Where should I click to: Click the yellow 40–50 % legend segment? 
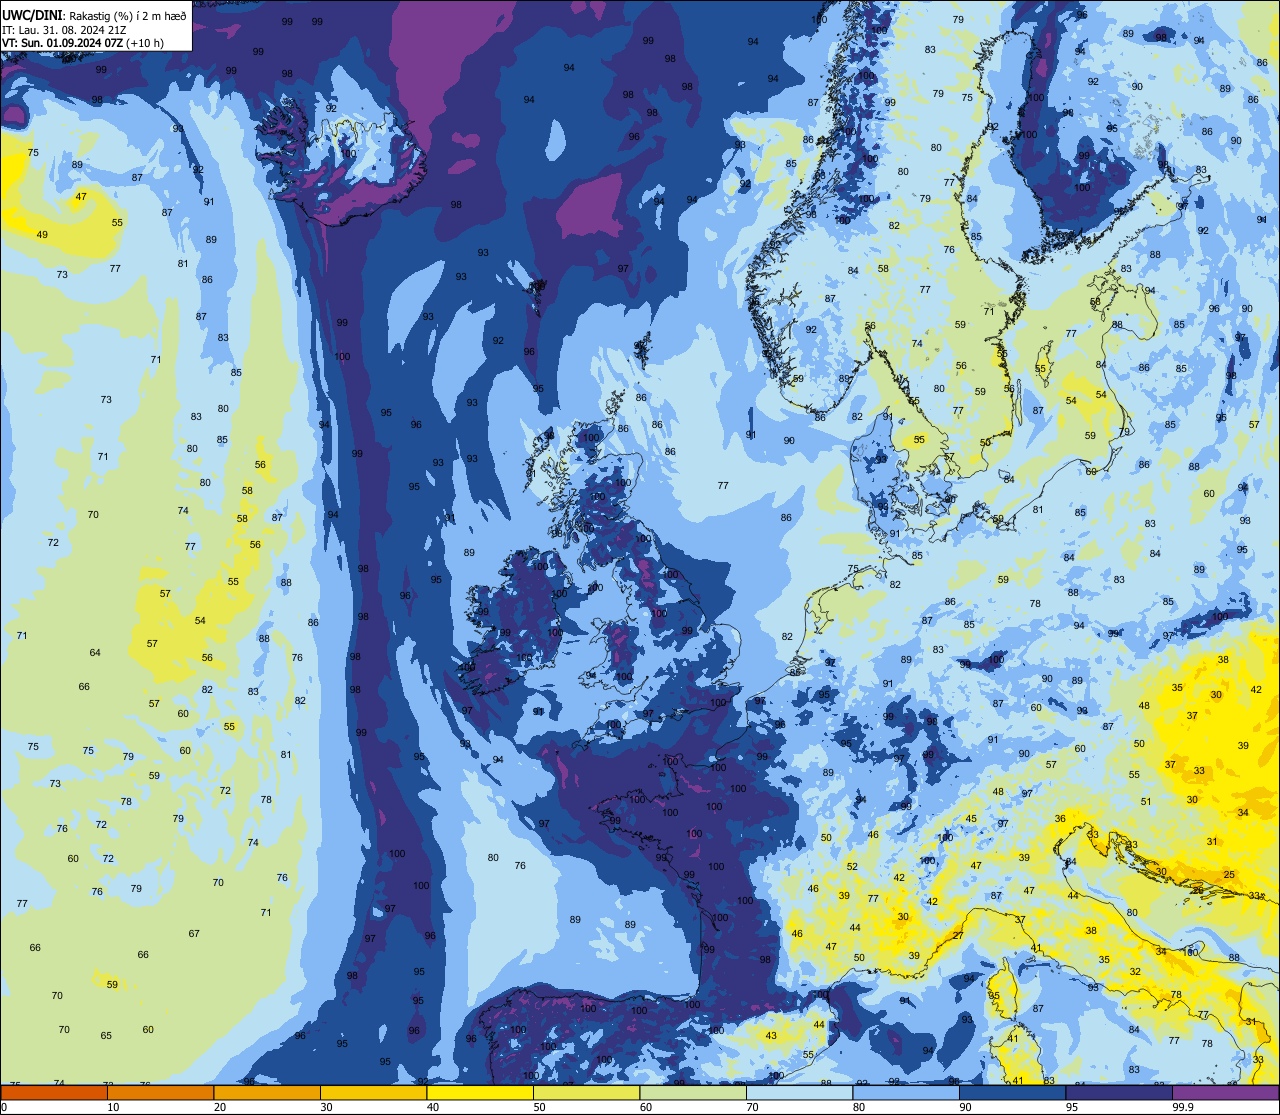pos(480,1092)
